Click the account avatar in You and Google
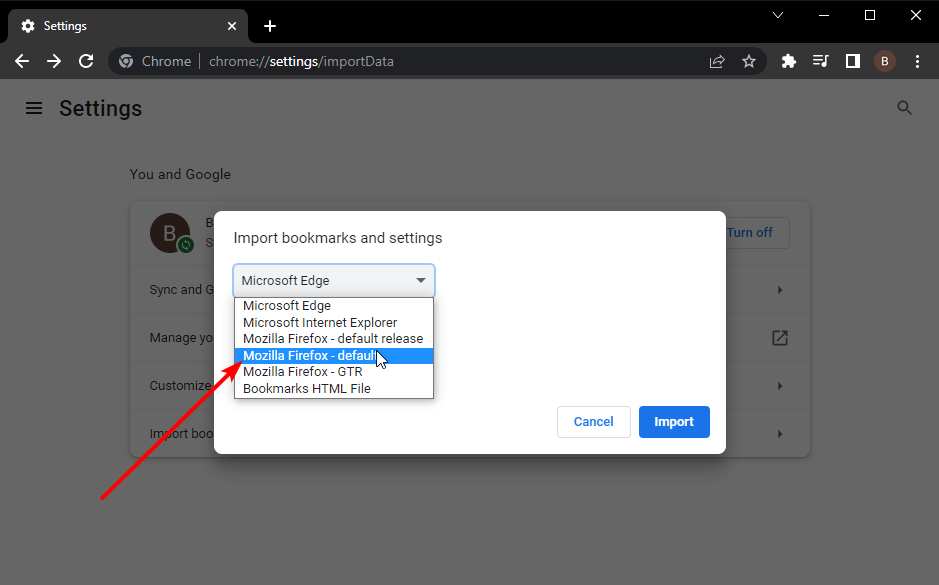 tap(170, 232)
